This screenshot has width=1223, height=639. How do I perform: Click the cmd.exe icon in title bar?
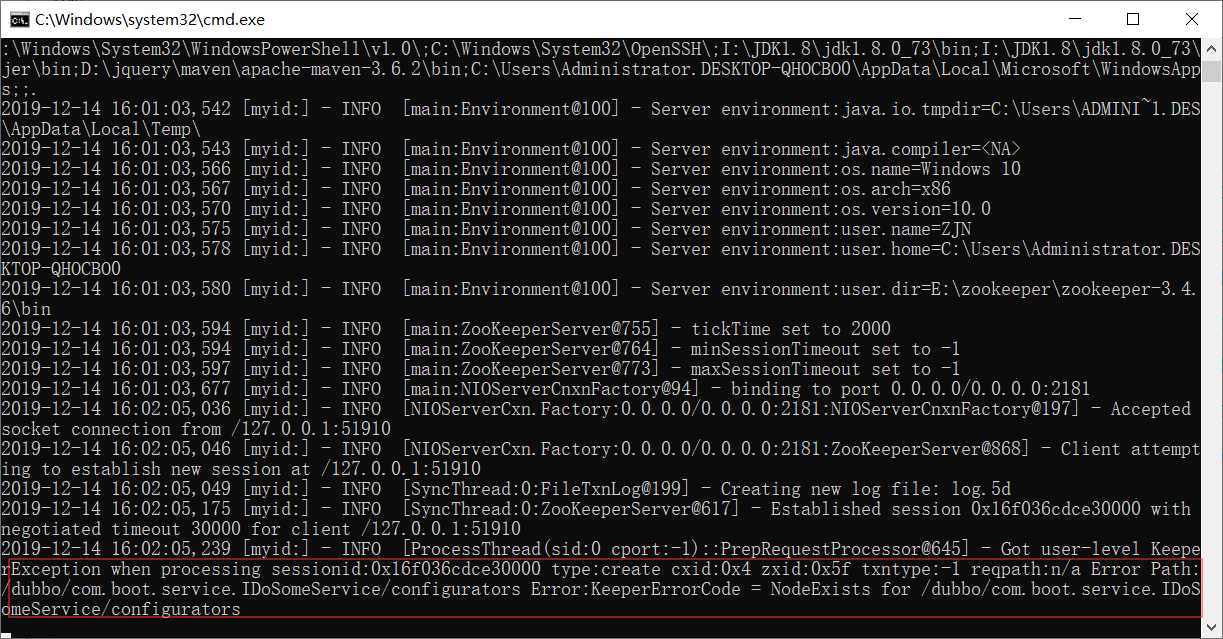coord(19,19)
